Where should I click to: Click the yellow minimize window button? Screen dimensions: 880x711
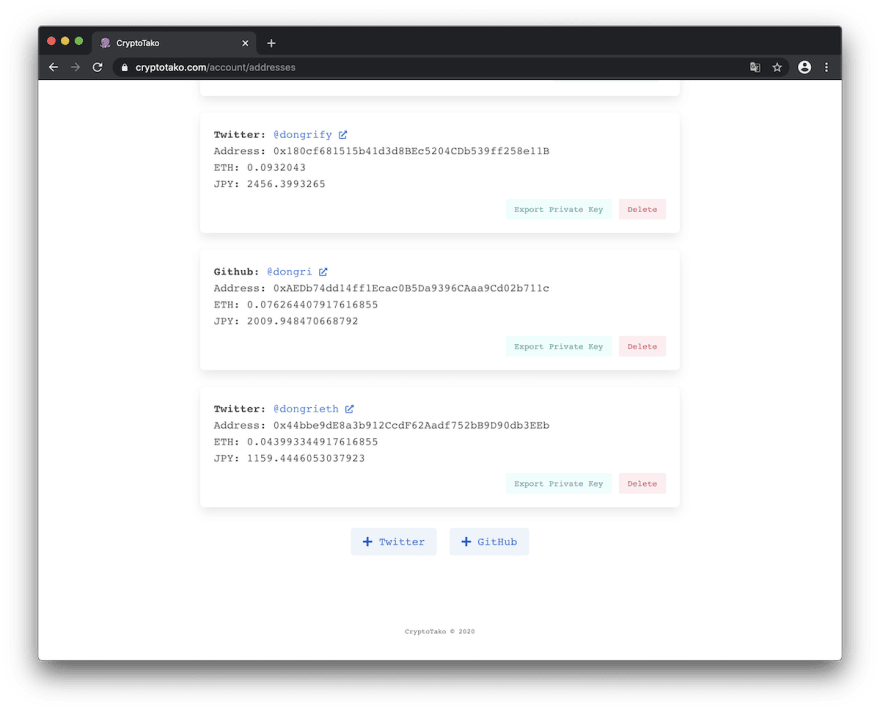pos(65,41)
